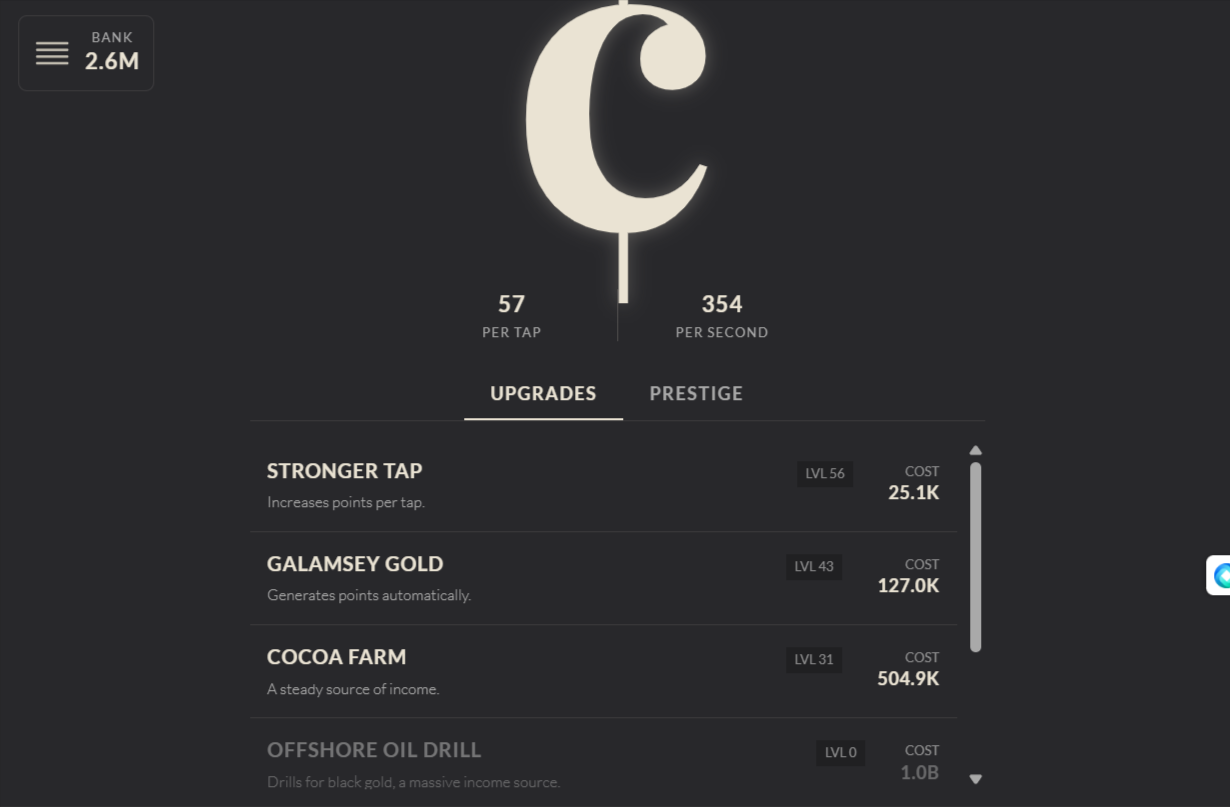Click the LVL 56 badge on Stronger Tap
This screenshot has width=1230, height=807.
(x=825, y=474)
